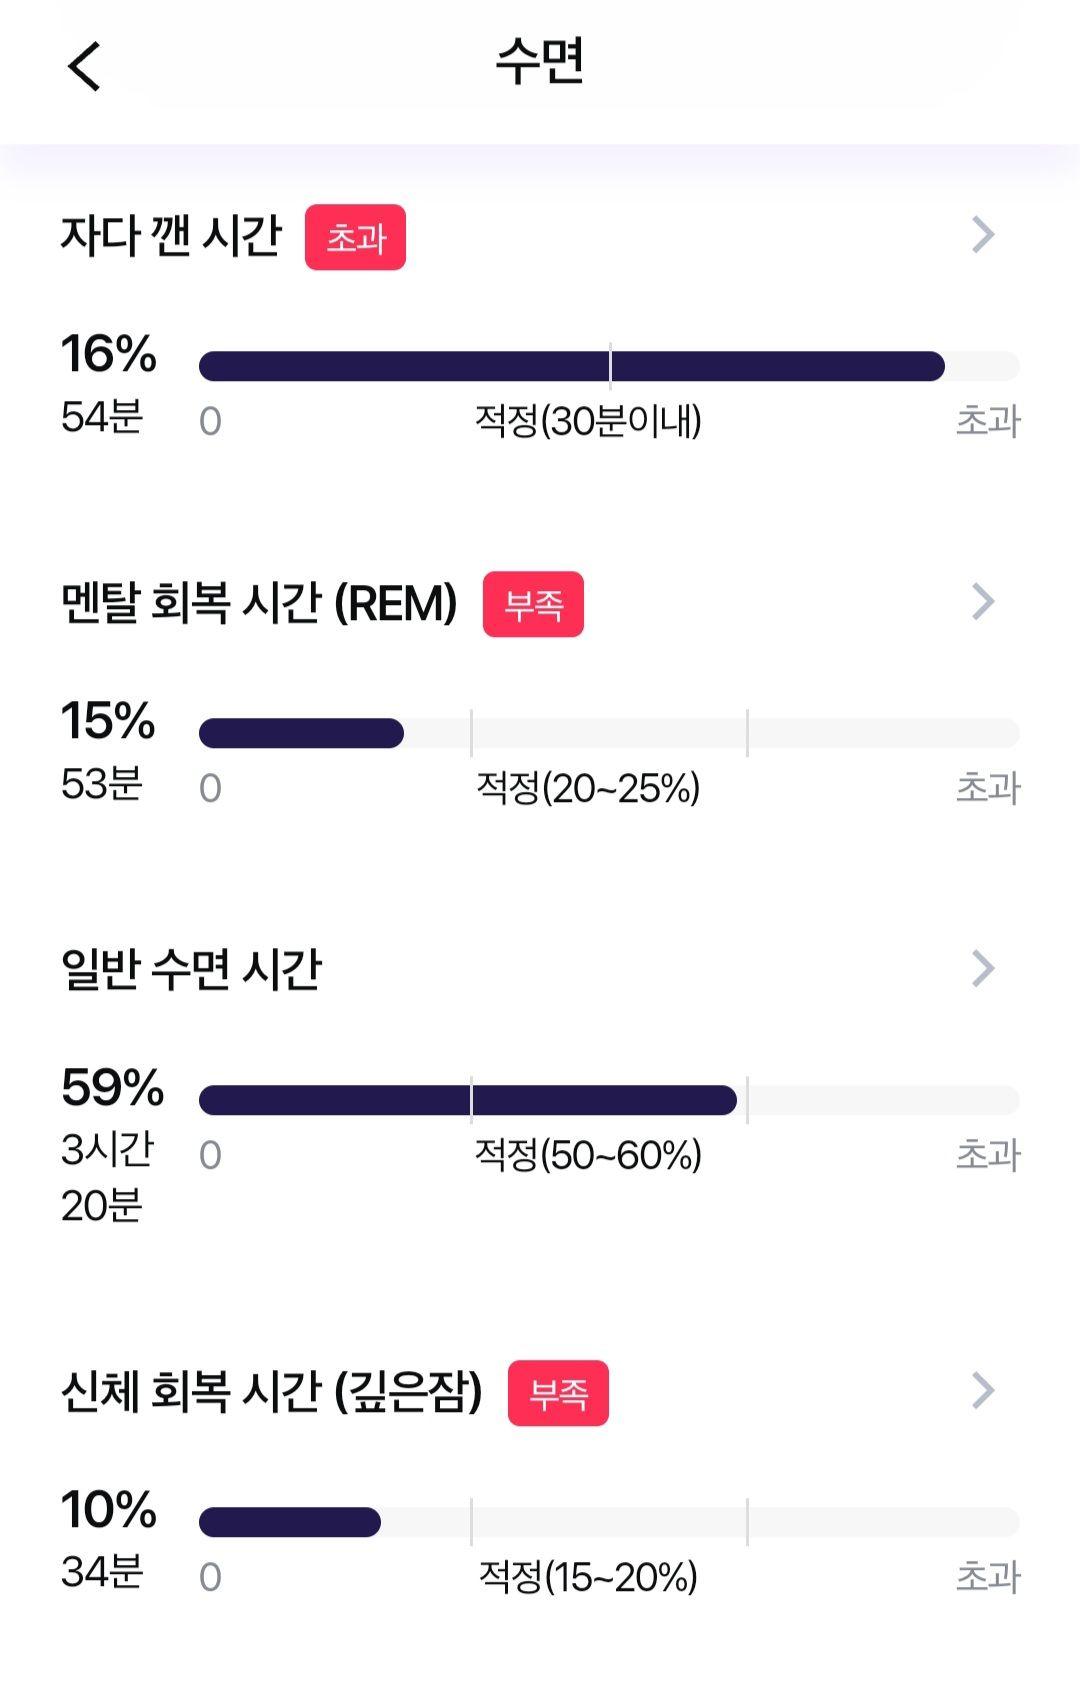Tap the 자다 깬 시간 heading
This screenshot has height=1684, width=1080.
point(171,236)
